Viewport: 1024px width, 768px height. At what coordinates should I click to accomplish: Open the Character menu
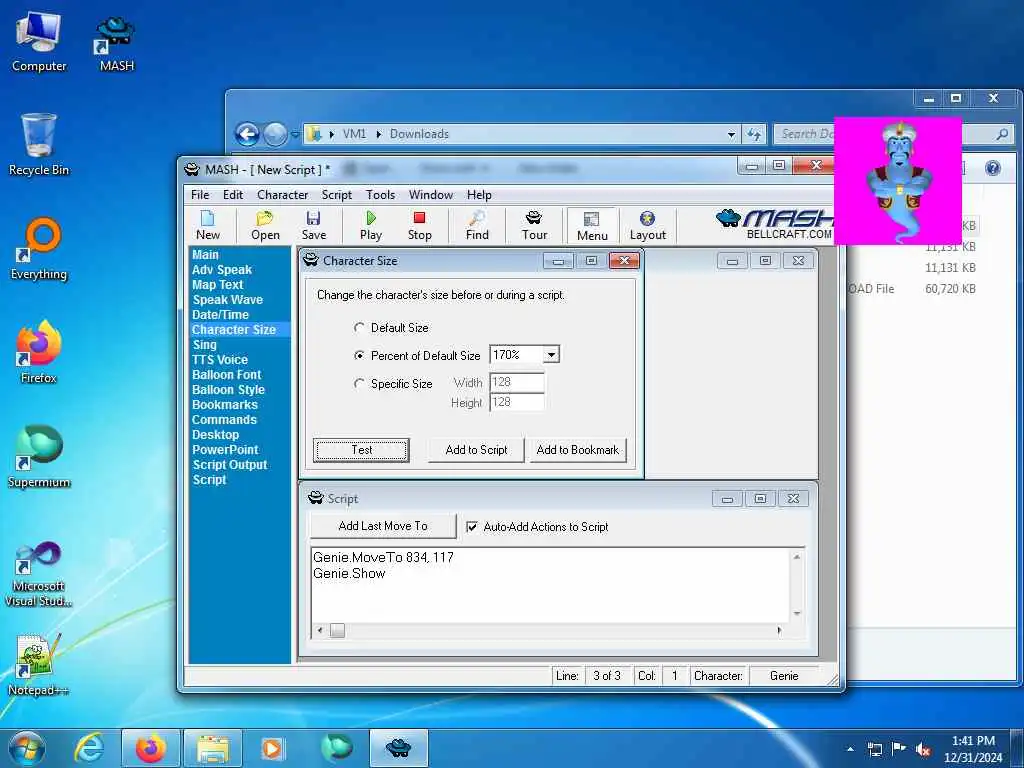tap(282, 195)
